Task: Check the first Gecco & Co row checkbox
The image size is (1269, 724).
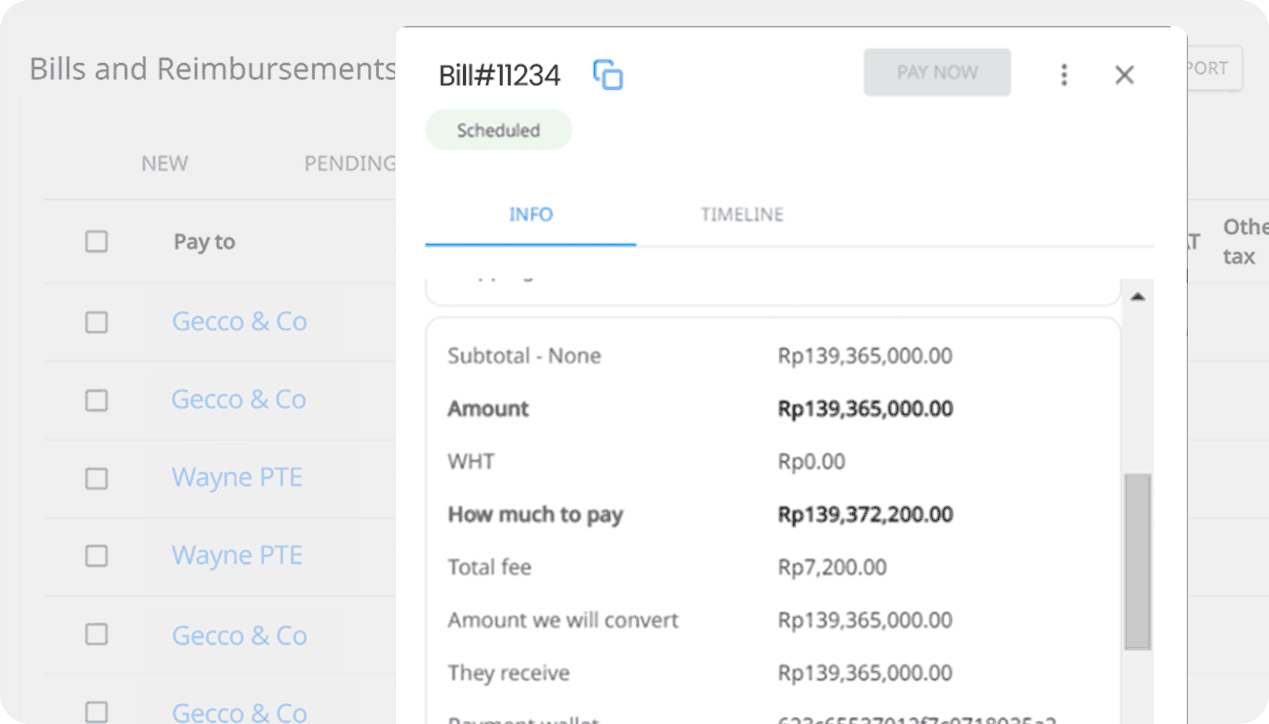Action: point(96,322)
